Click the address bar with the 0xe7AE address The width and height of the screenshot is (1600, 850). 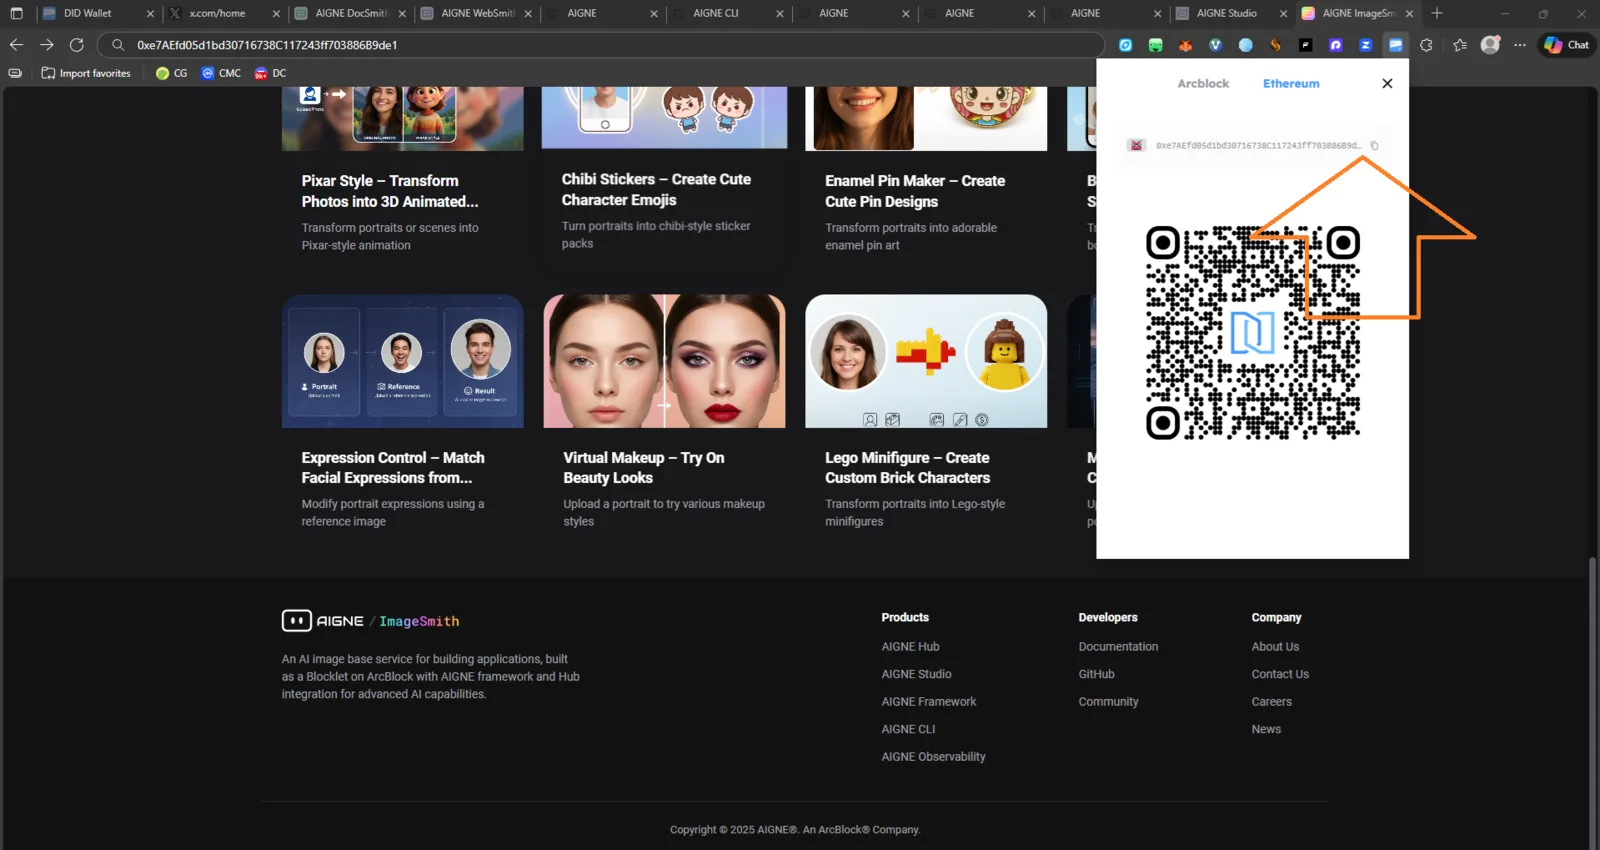pos(601,45)
